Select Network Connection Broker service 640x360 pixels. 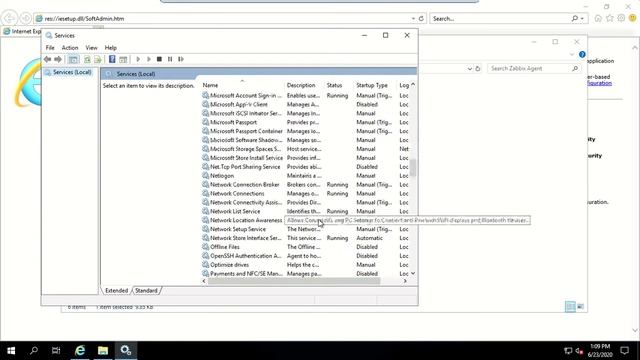point(305,184)
